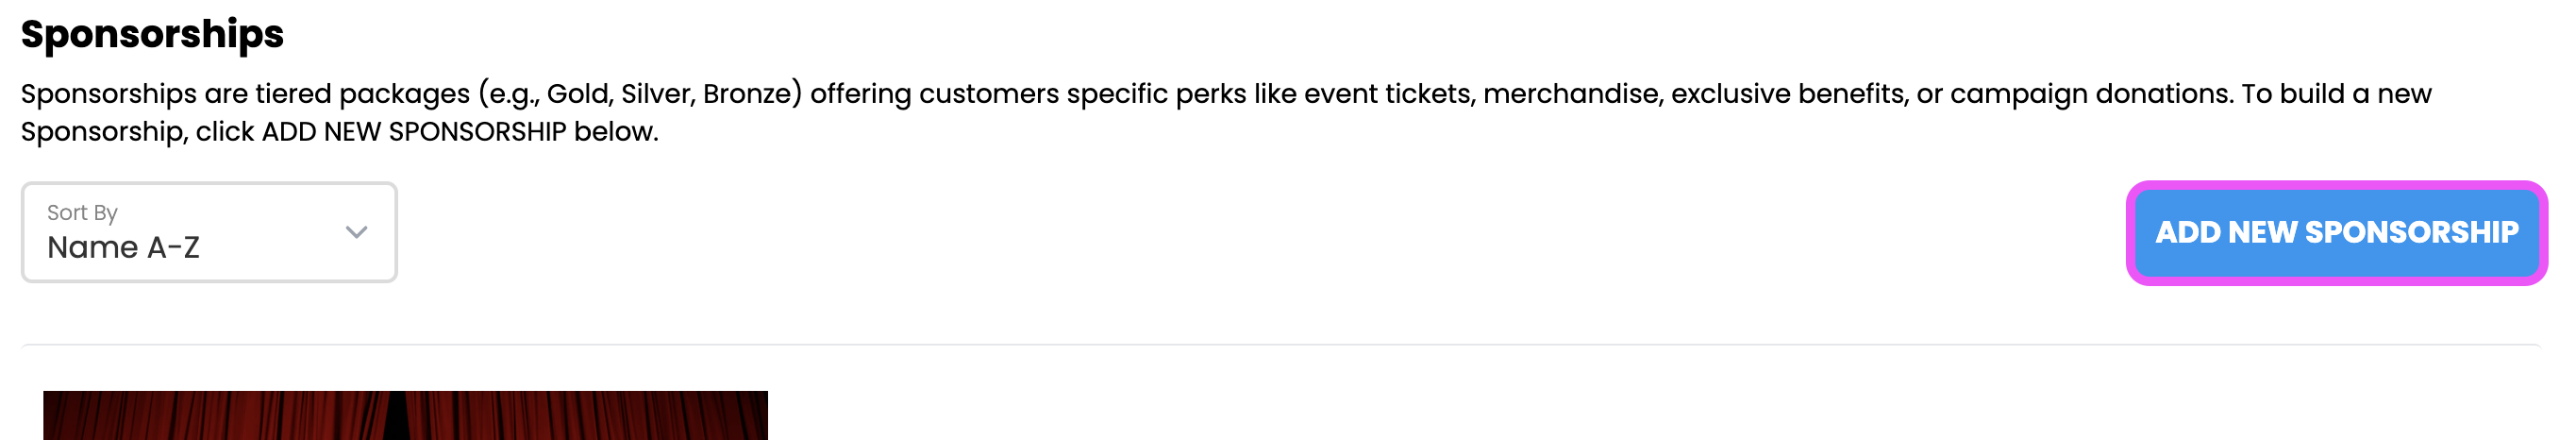Click the horizontal divider above the sponsorship card
The width and height of the screenshot is (2576, 440).
pos(1281,345)
